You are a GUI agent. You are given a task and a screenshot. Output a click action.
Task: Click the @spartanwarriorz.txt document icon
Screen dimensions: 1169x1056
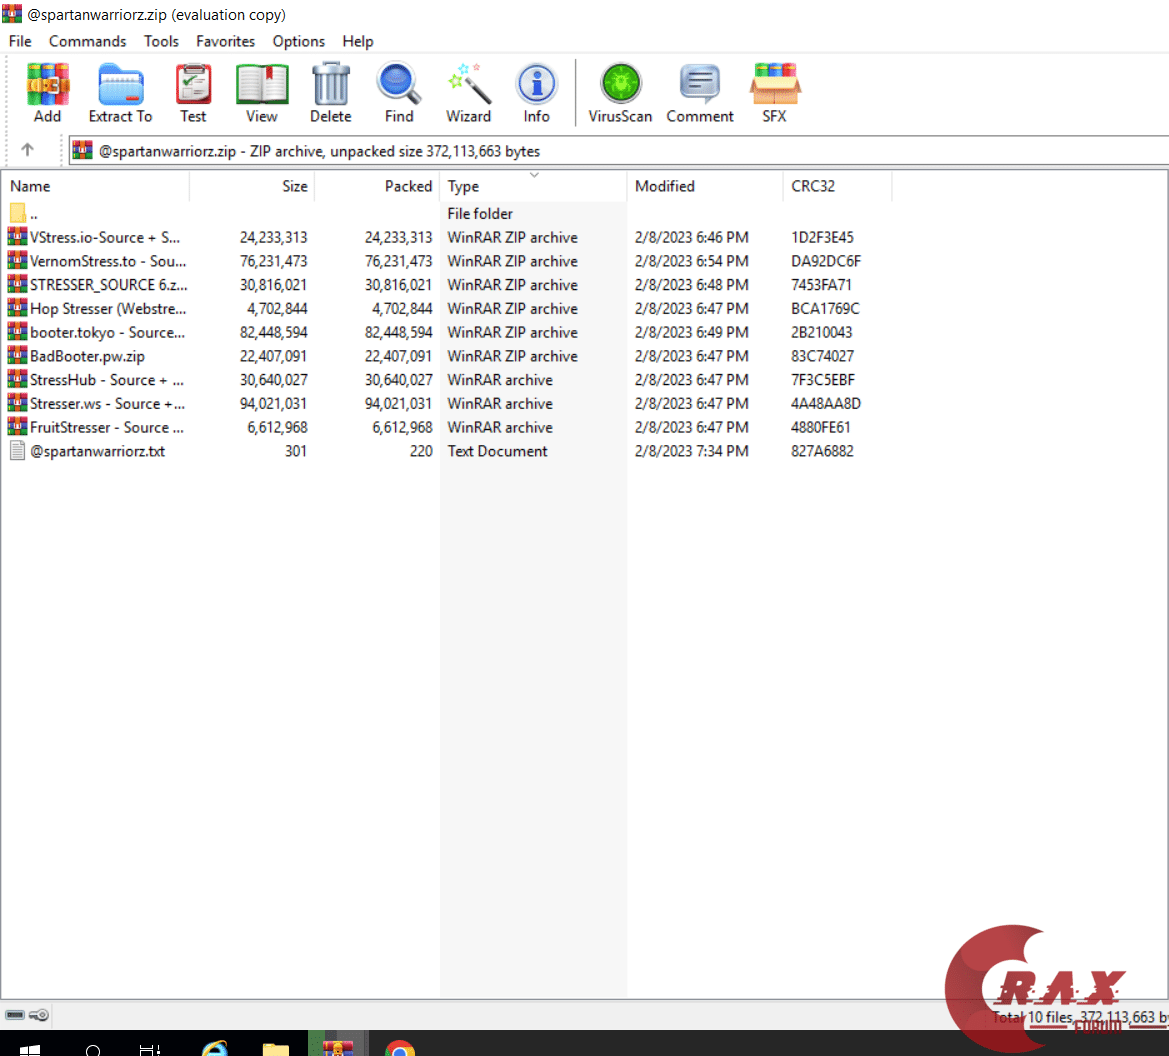[x=17, y=451]
